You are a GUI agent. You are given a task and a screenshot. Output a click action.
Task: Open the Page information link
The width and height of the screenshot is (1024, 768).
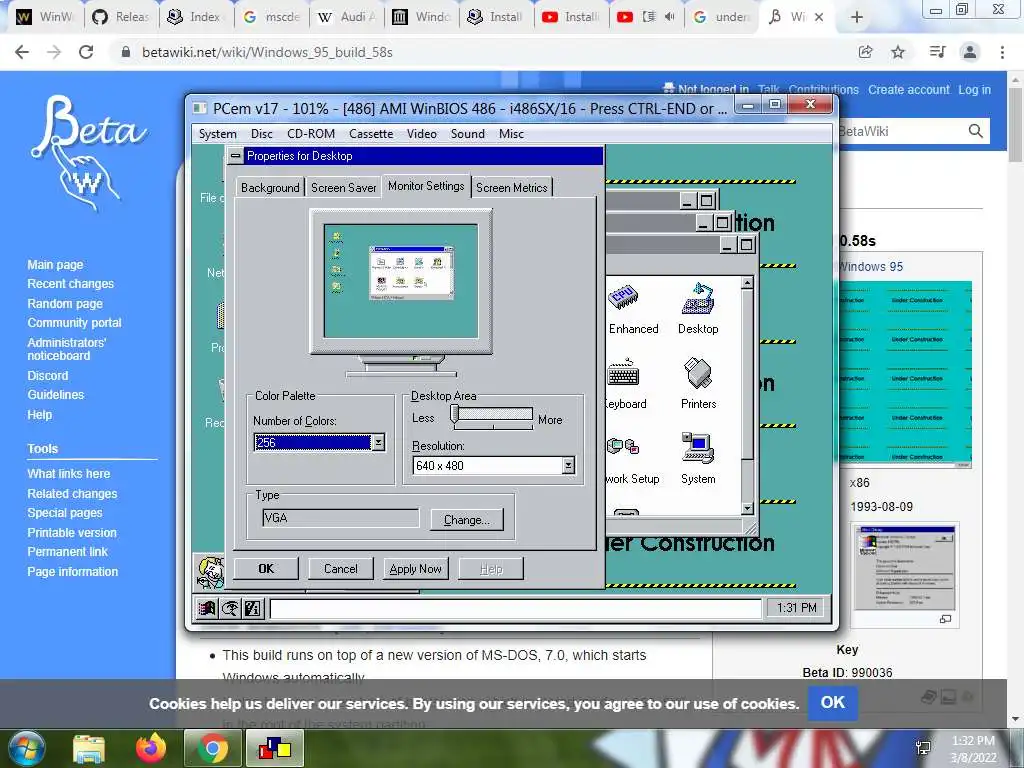72,571
